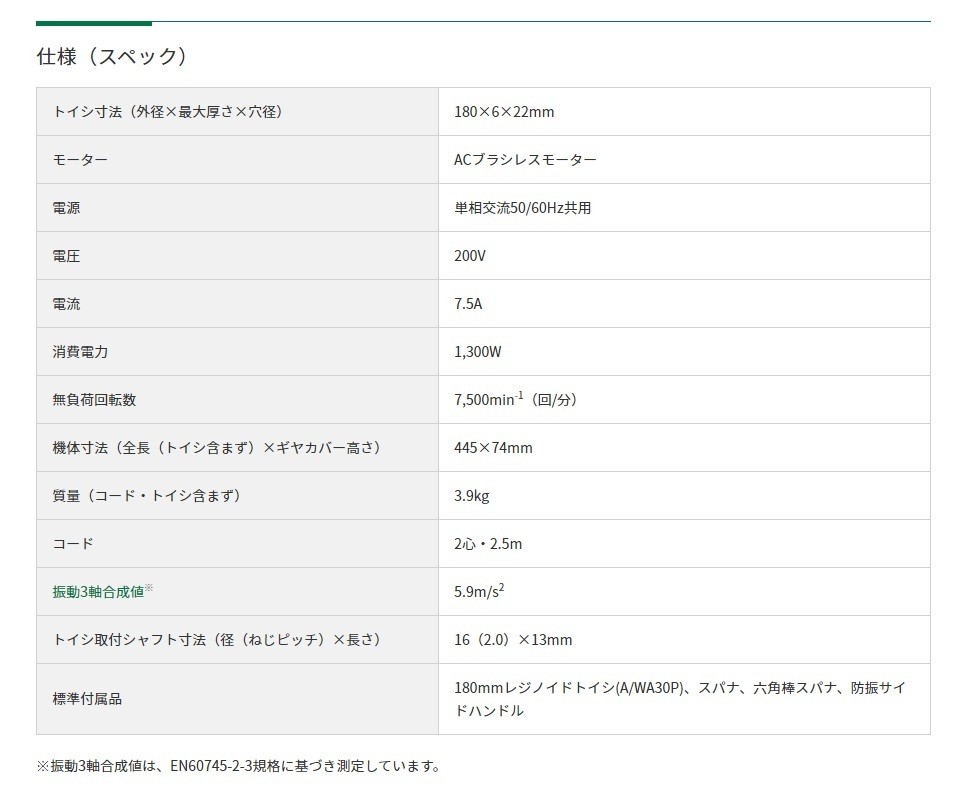Image resolution: width=956 pixels, height=806 pixels.
Task: Select the 質量（コード・トイシ含まず） label
Action: (146, 496)
